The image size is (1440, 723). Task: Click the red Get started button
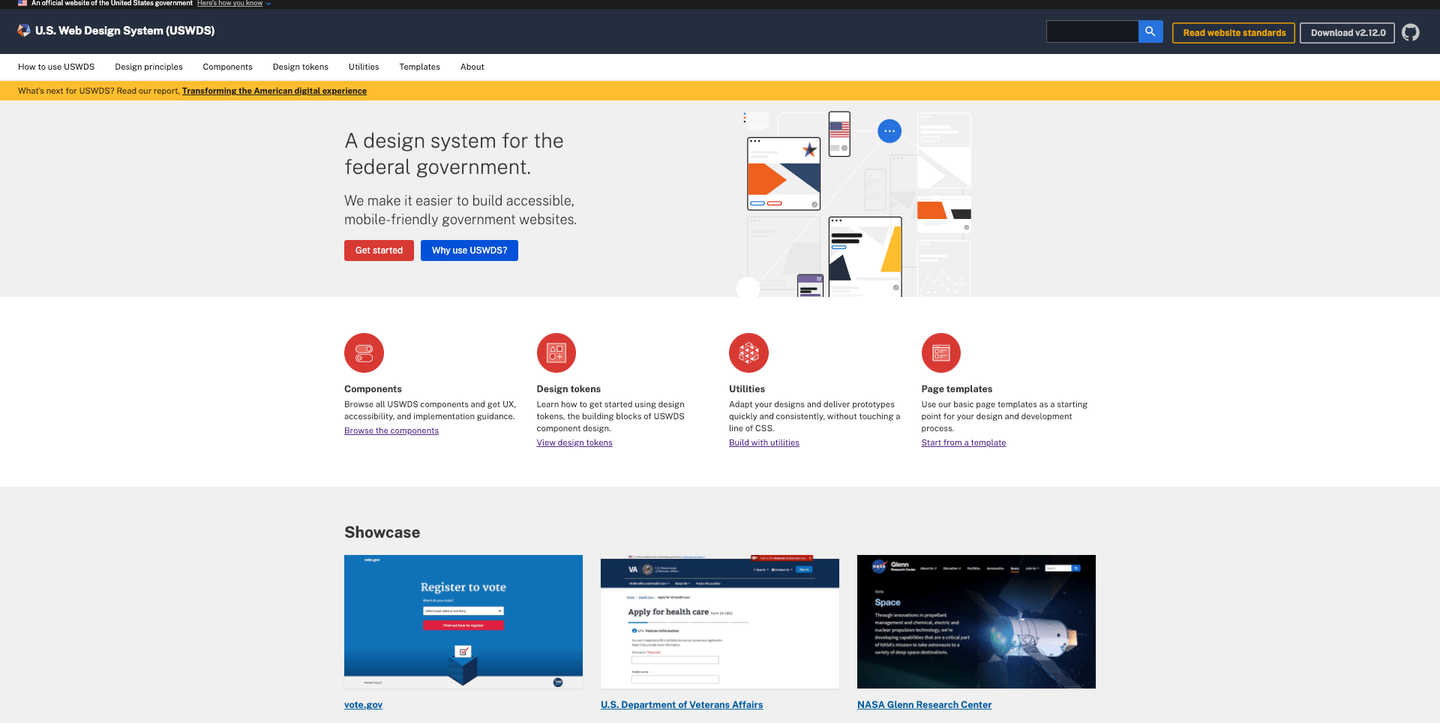pos(379,250)
